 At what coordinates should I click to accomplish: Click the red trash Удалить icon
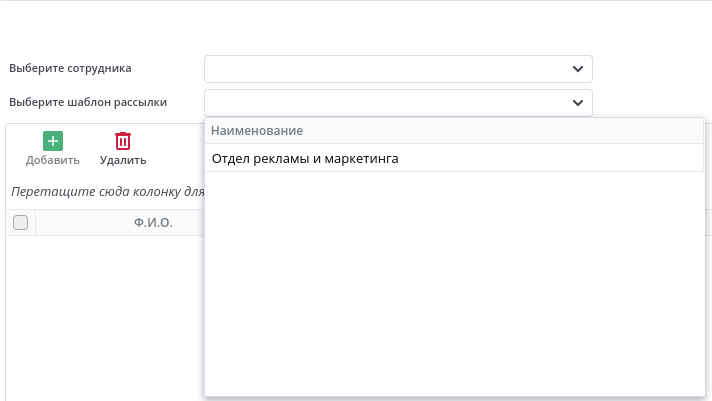123,141
